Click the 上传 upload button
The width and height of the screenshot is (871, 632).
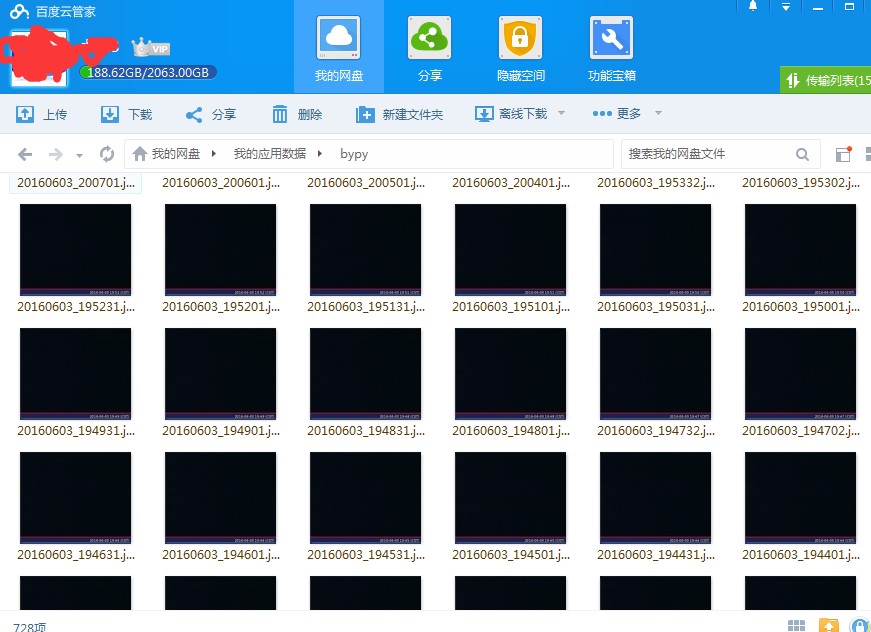click(42, 114)
